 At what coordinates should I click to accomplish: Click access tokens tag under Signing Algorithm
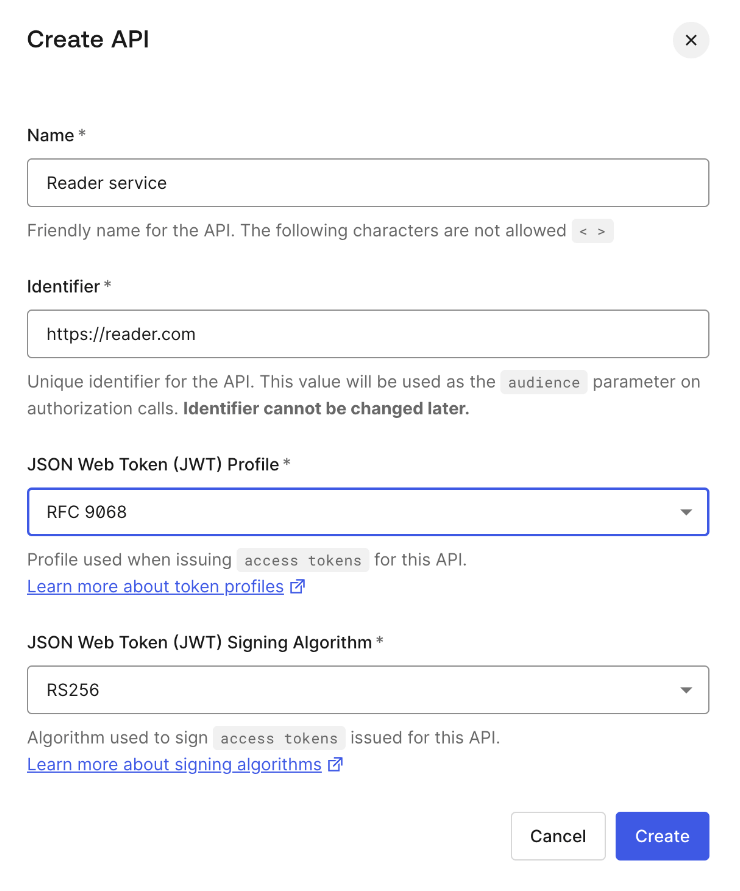pyautogui.click(x=279, y=738)
